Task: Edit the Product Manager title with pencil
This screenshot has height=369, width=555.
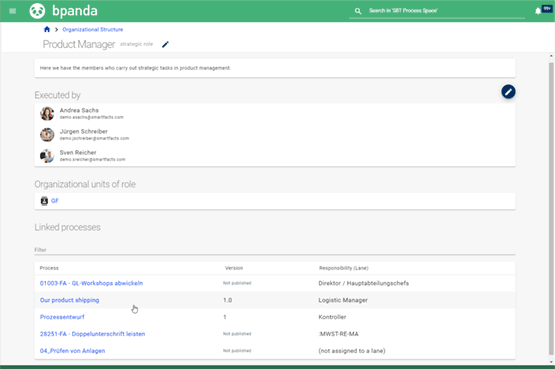Action: [165, 44]
